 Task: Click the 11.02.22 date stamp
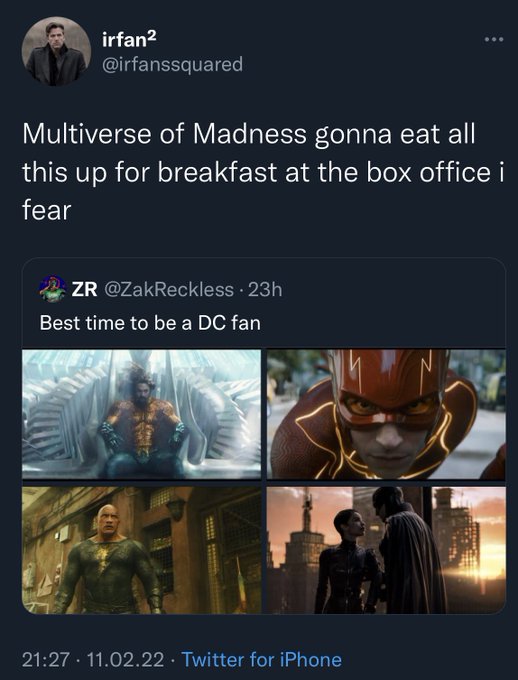coord(125,660)
